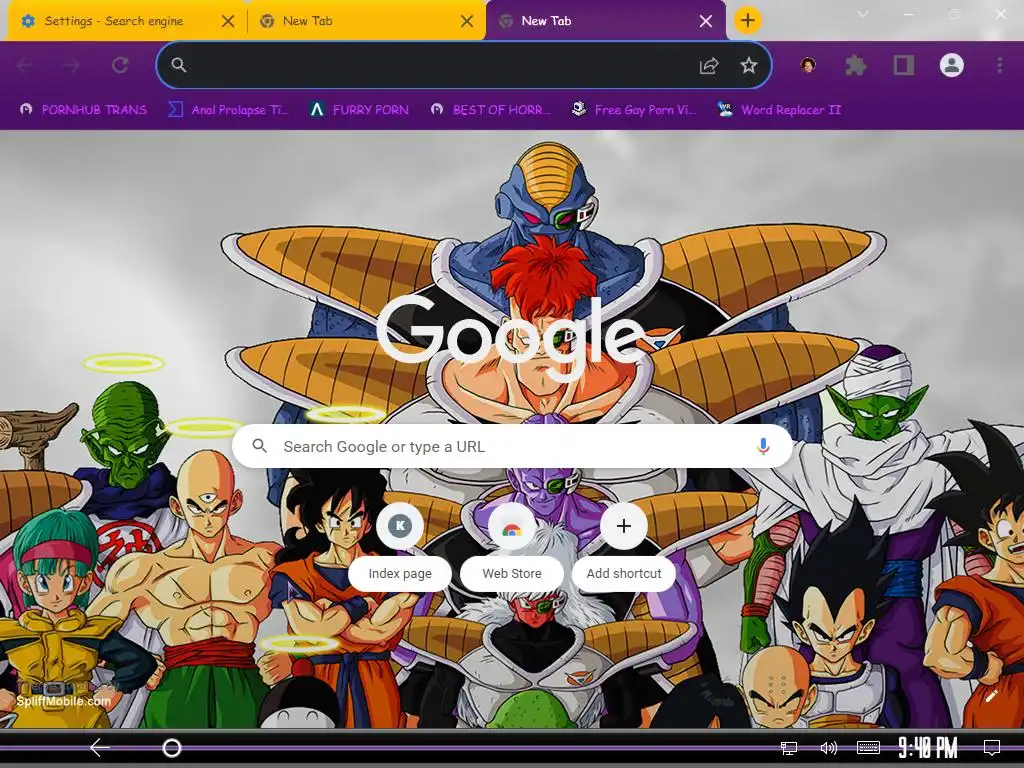Start voice search with the microphone icon
The image size is (1024, 768).
(762, 446)
